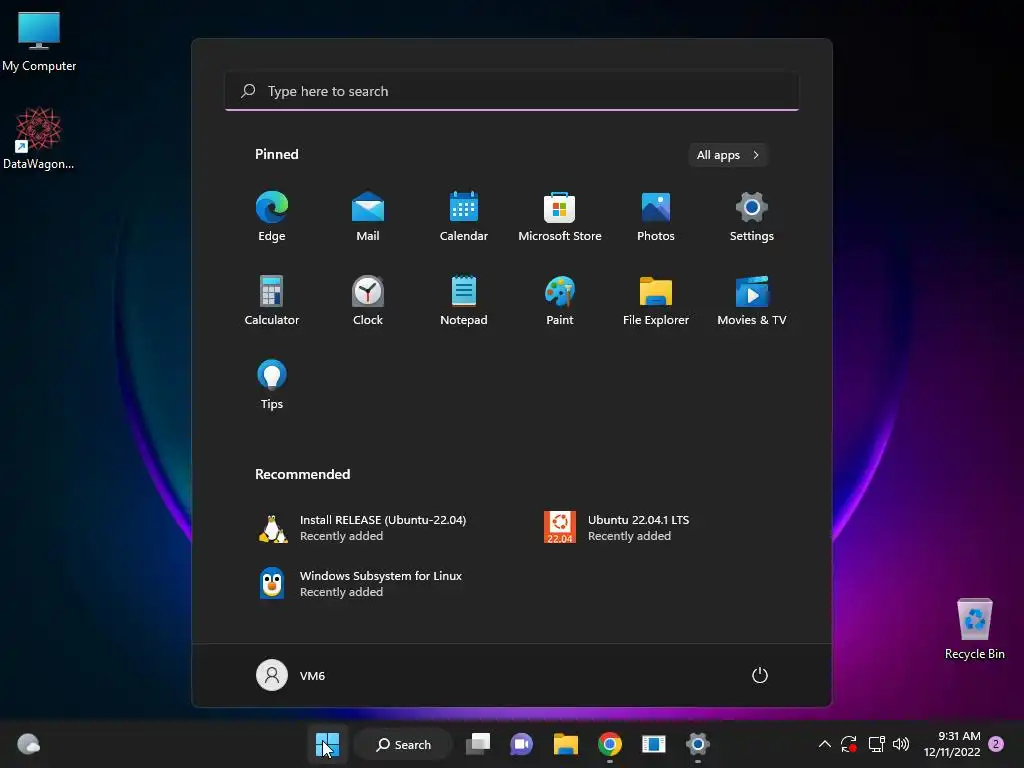Open the VM6 user account menu
Image resolution: width=1024 pixels, height=768 pixels.
(291, 675)
